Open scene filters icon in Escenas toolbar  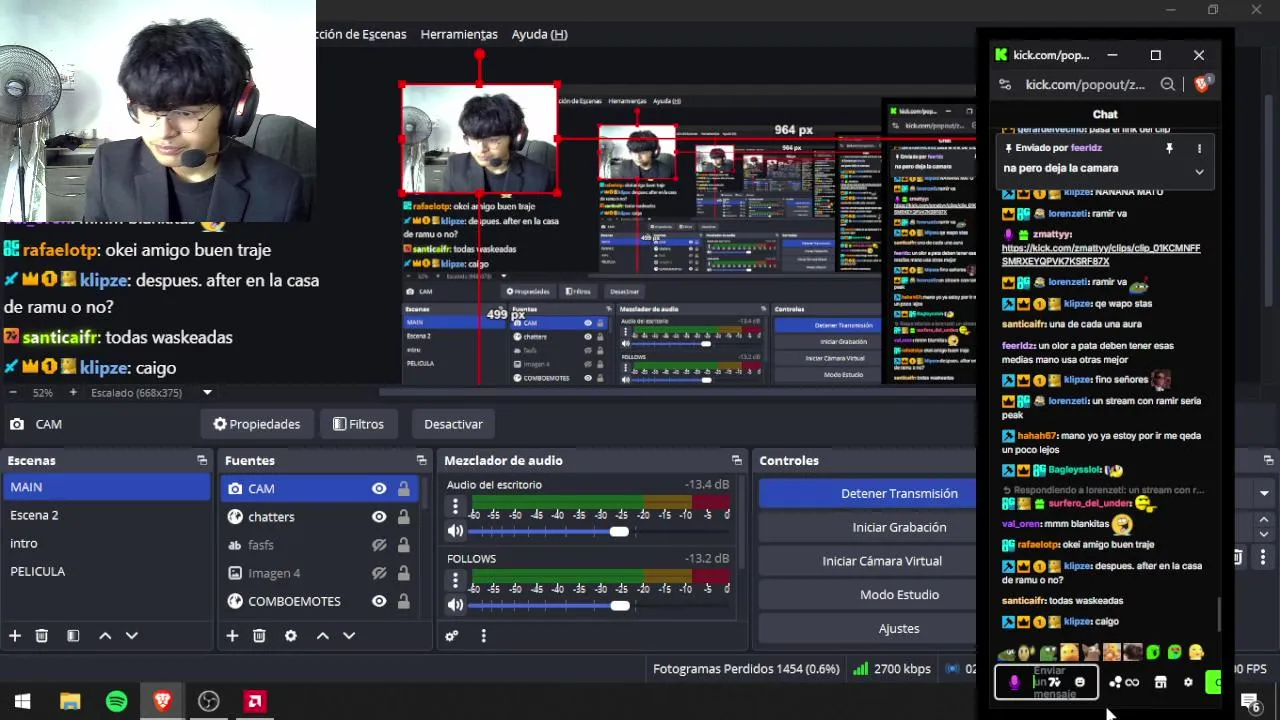point(73,635)
